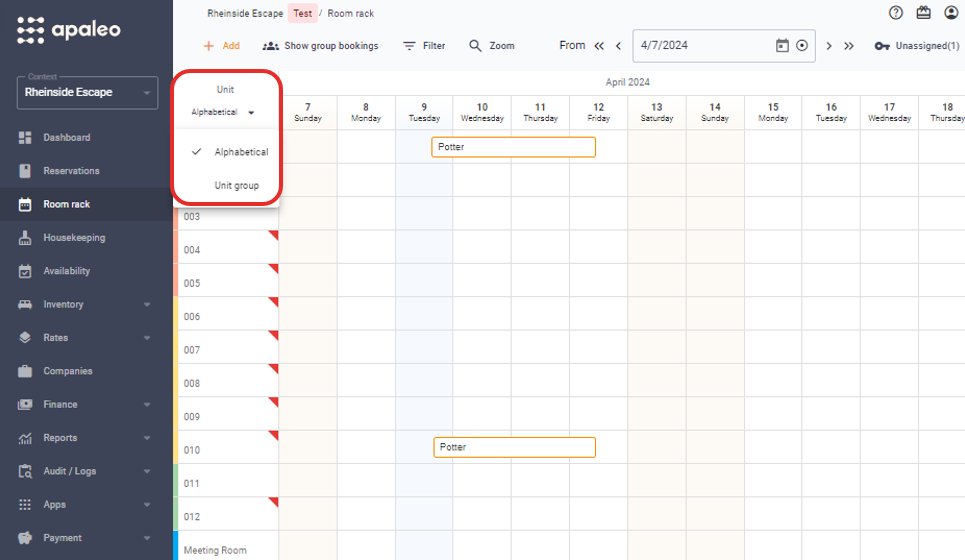The width and height of the screenshot is (965, 560).
Task: Select Alphabetical sorting option
Action: [x=241, y=152]
